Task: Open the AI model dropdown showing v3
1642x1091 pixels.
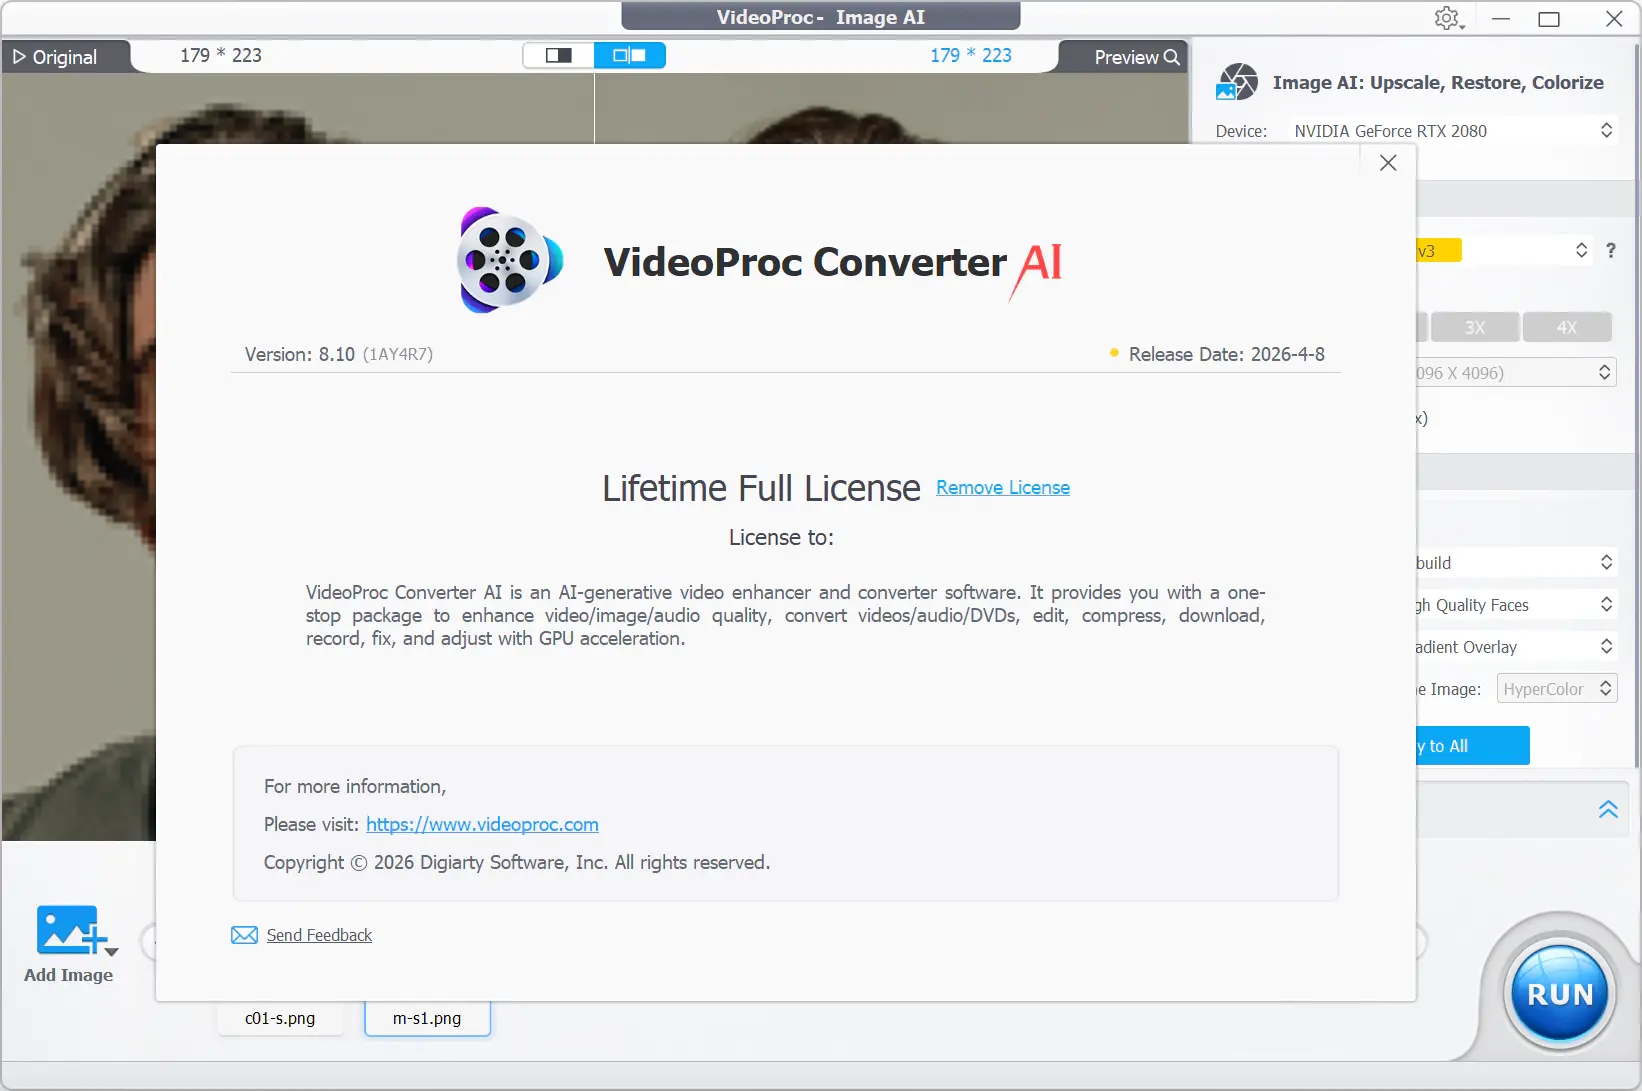Action: click(1503, 250)
